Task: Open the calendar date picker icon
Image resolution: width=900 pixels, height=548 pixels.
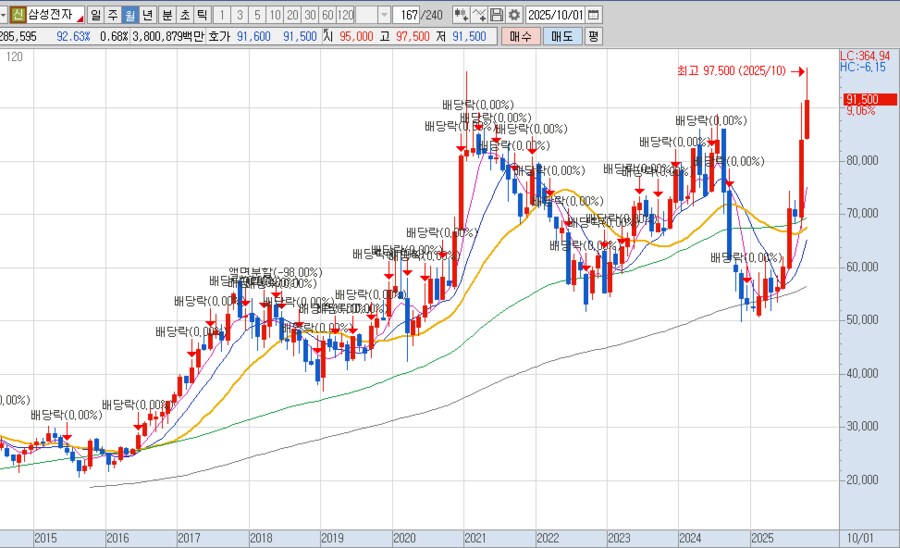Action: (594, 15)
